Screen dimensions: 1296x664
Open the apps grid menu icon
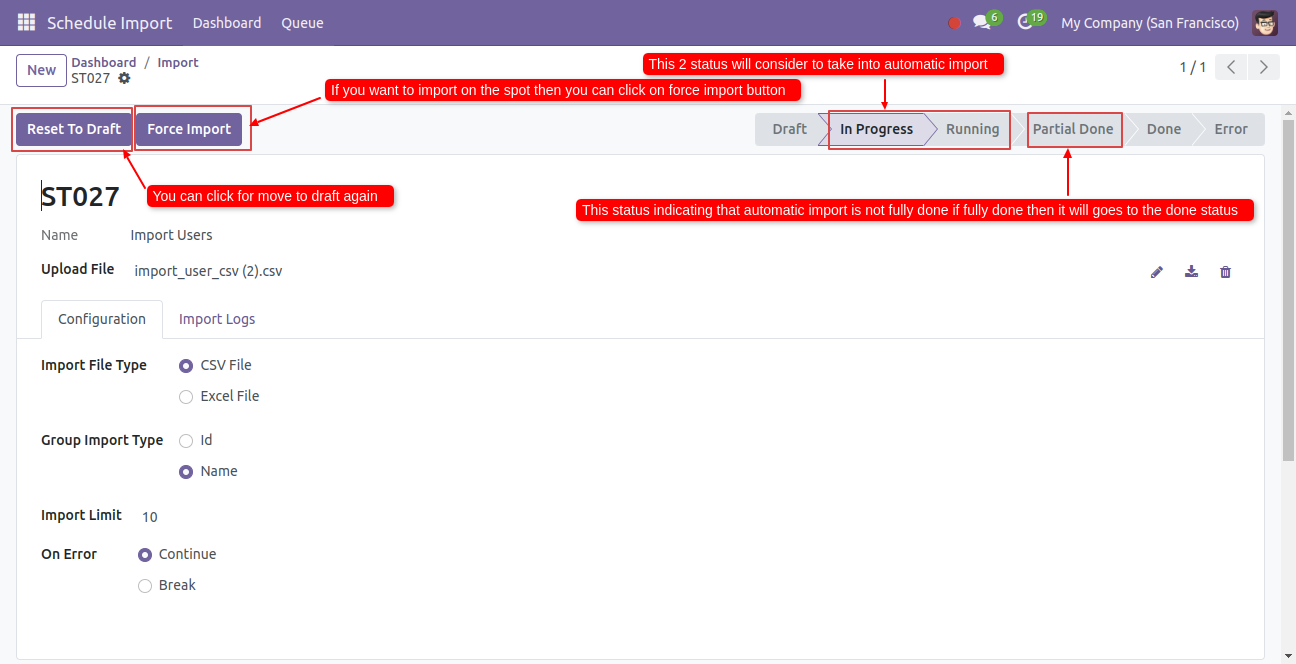26,22
